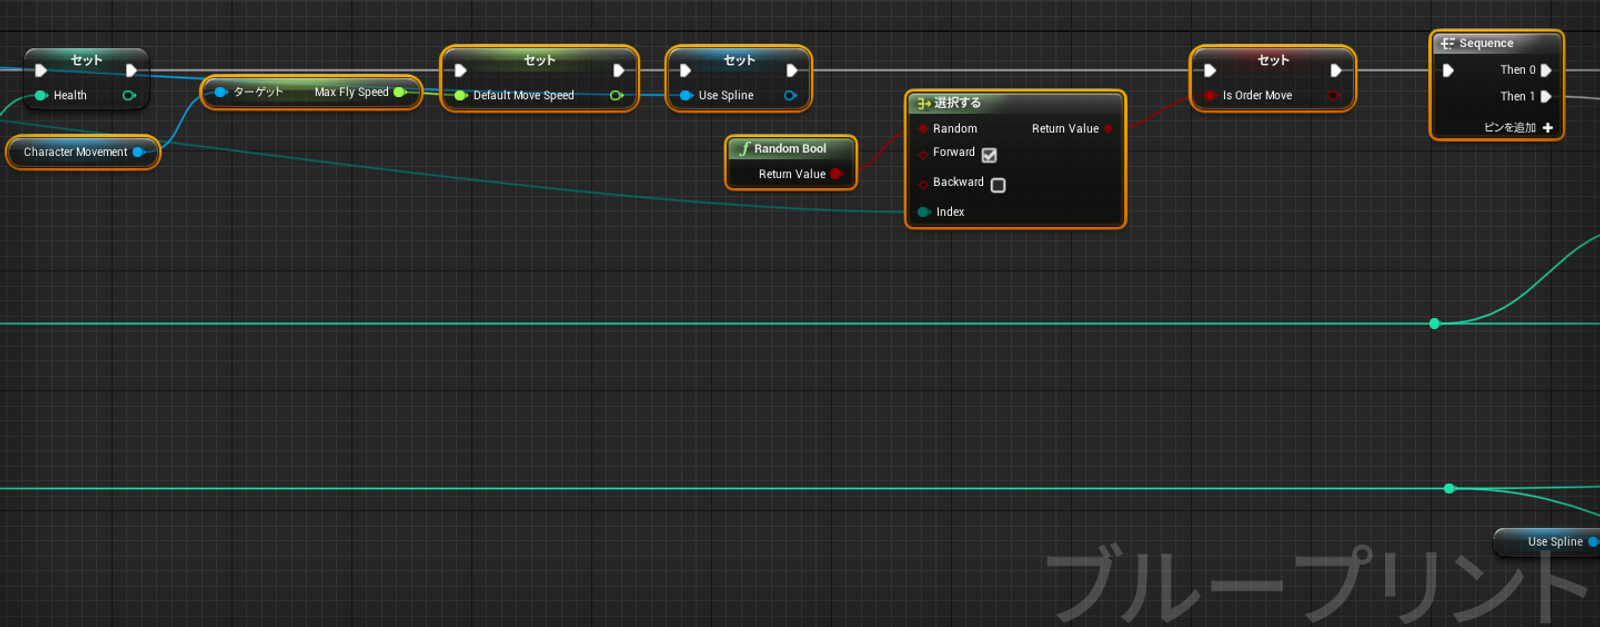Select the lower green reroute node
Image resolution: width=1600 pixels, height=627 pixels.
1449,488
